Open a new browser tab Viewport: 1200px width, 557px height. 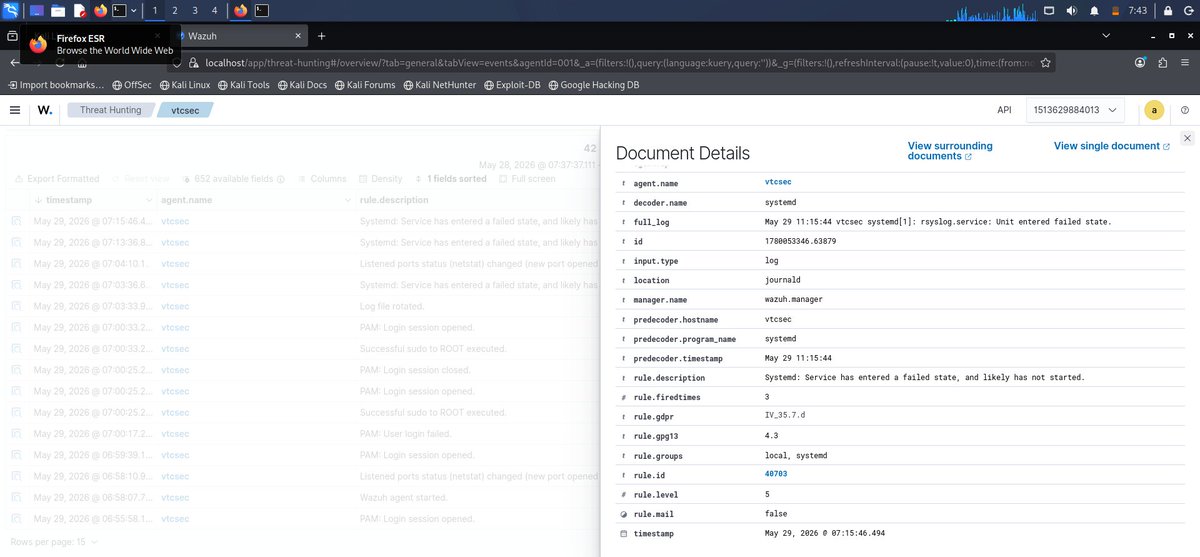click(322, 36)
